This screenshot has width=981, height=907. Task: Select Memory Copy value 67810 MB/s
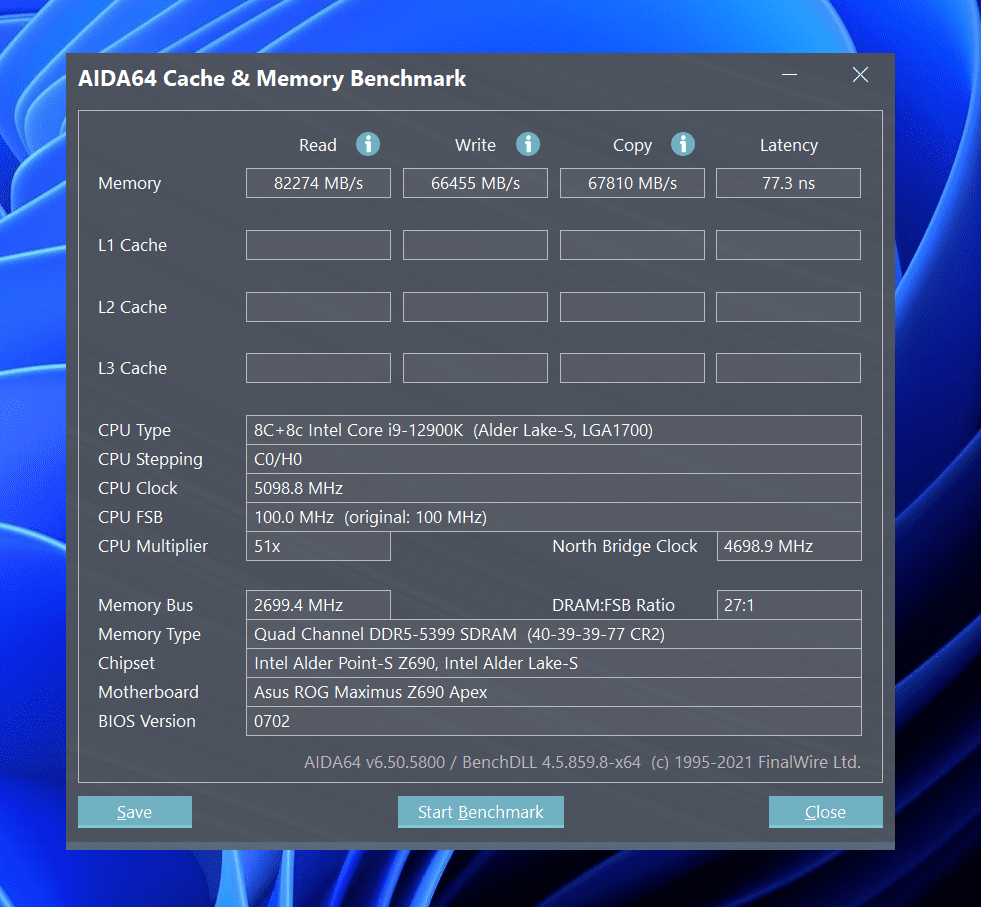tap(632, 183)
